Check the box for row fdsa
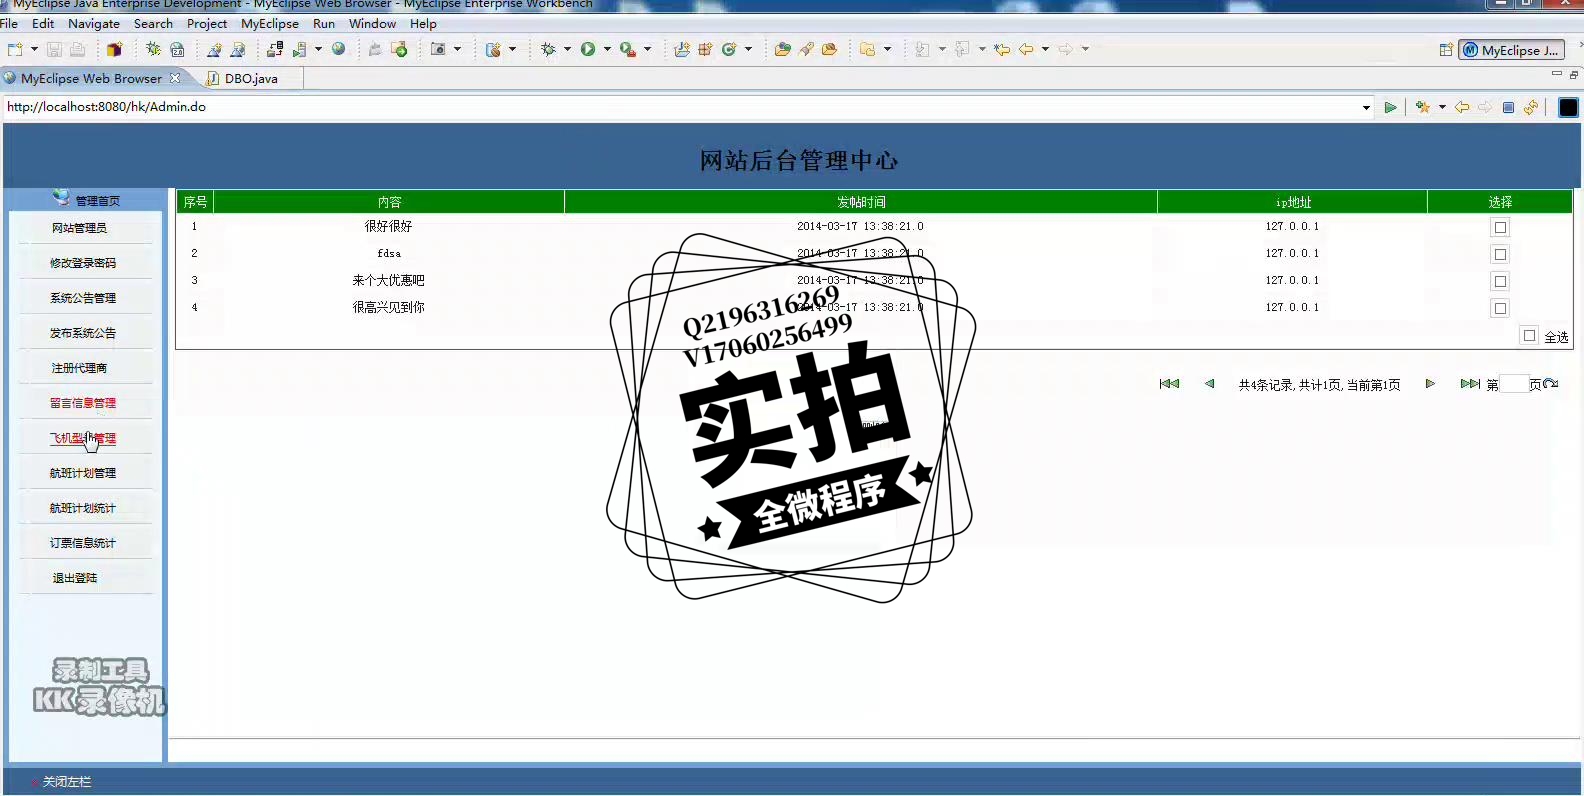The height and width of the screenshot is (796, 1584). point(1500,254)
